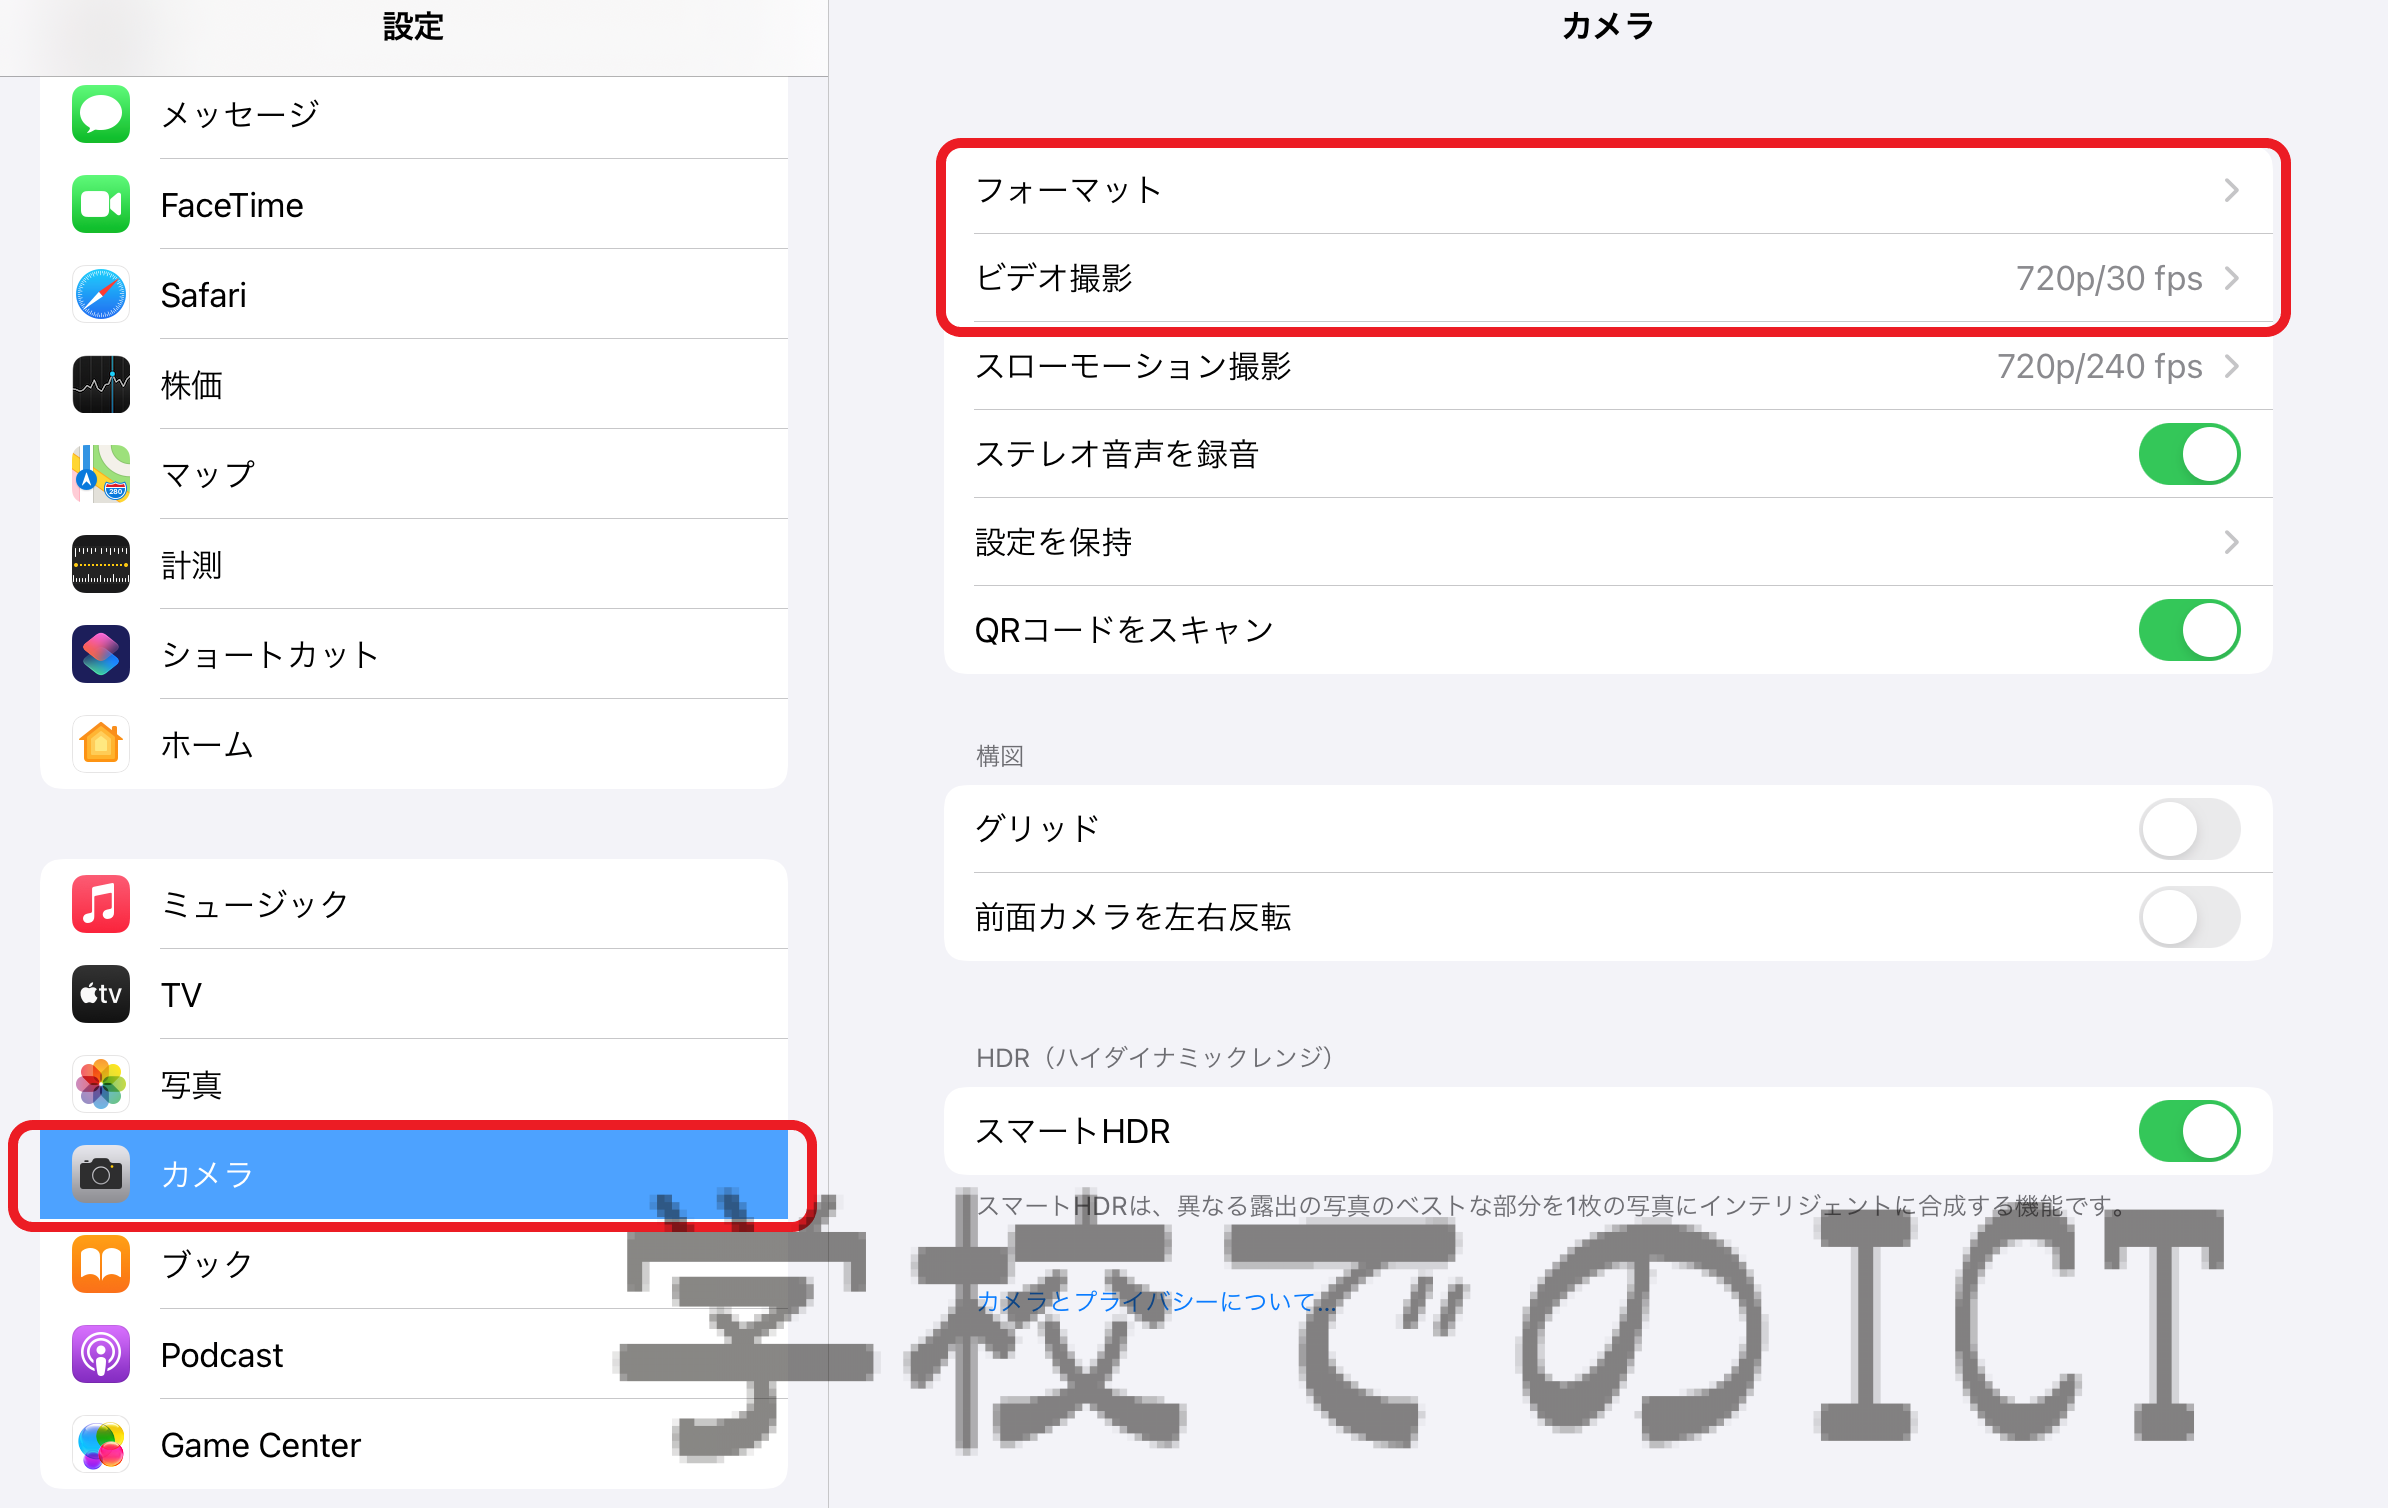This screenshot has width=2388, height=1508.
Task: Select the スローモーション撮影 row label
Action: pyautogui.click(x=1133, y=366)
